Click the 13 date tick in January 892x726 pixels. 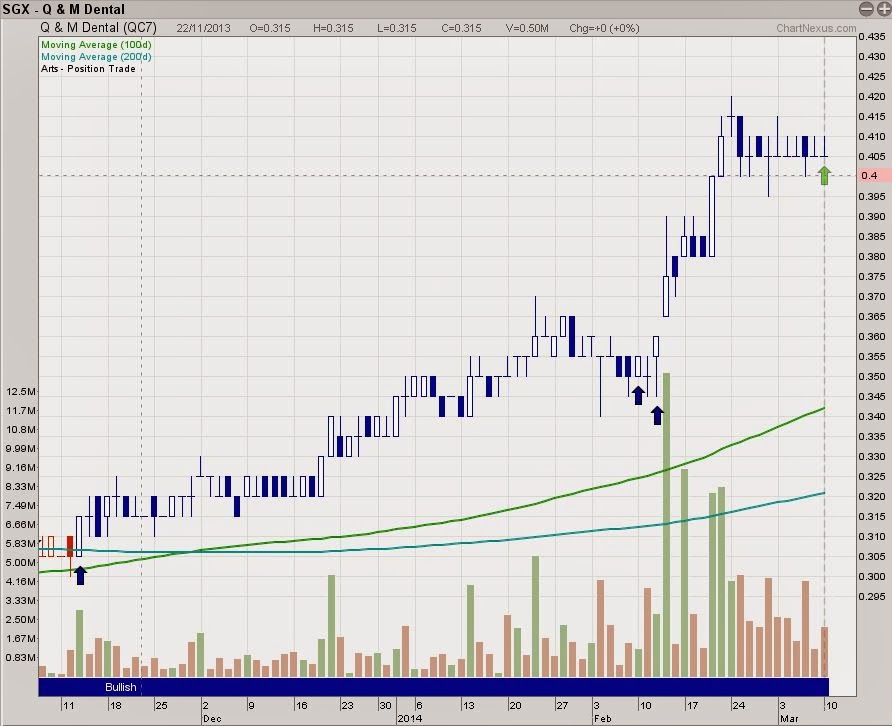[x=468, y=706]
